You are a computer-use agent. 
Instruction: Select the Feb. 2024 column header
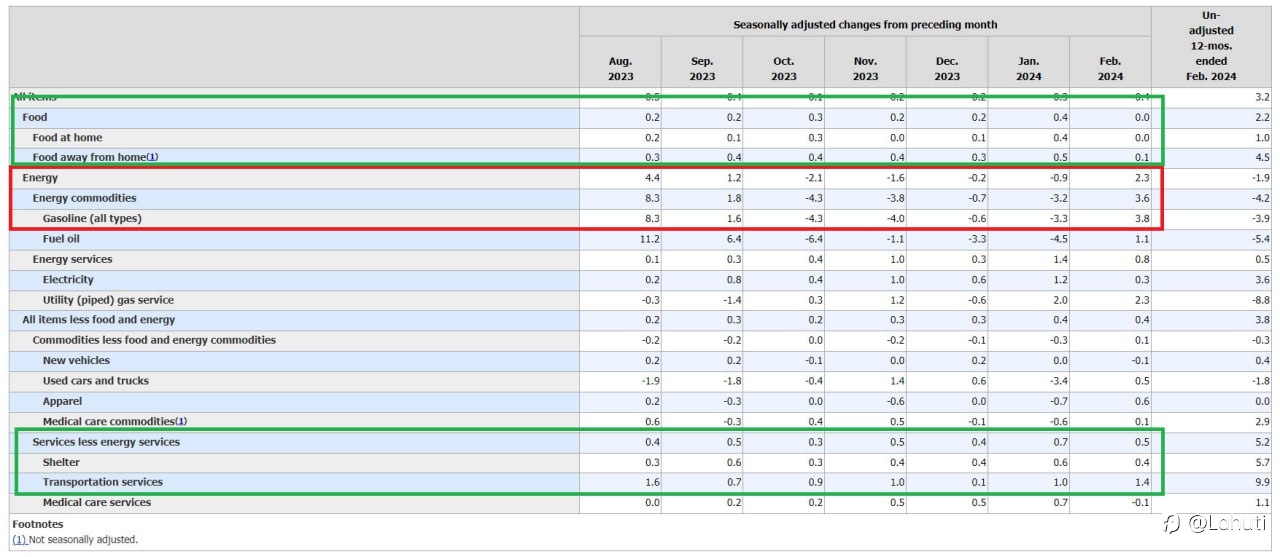coord(1109,69)
